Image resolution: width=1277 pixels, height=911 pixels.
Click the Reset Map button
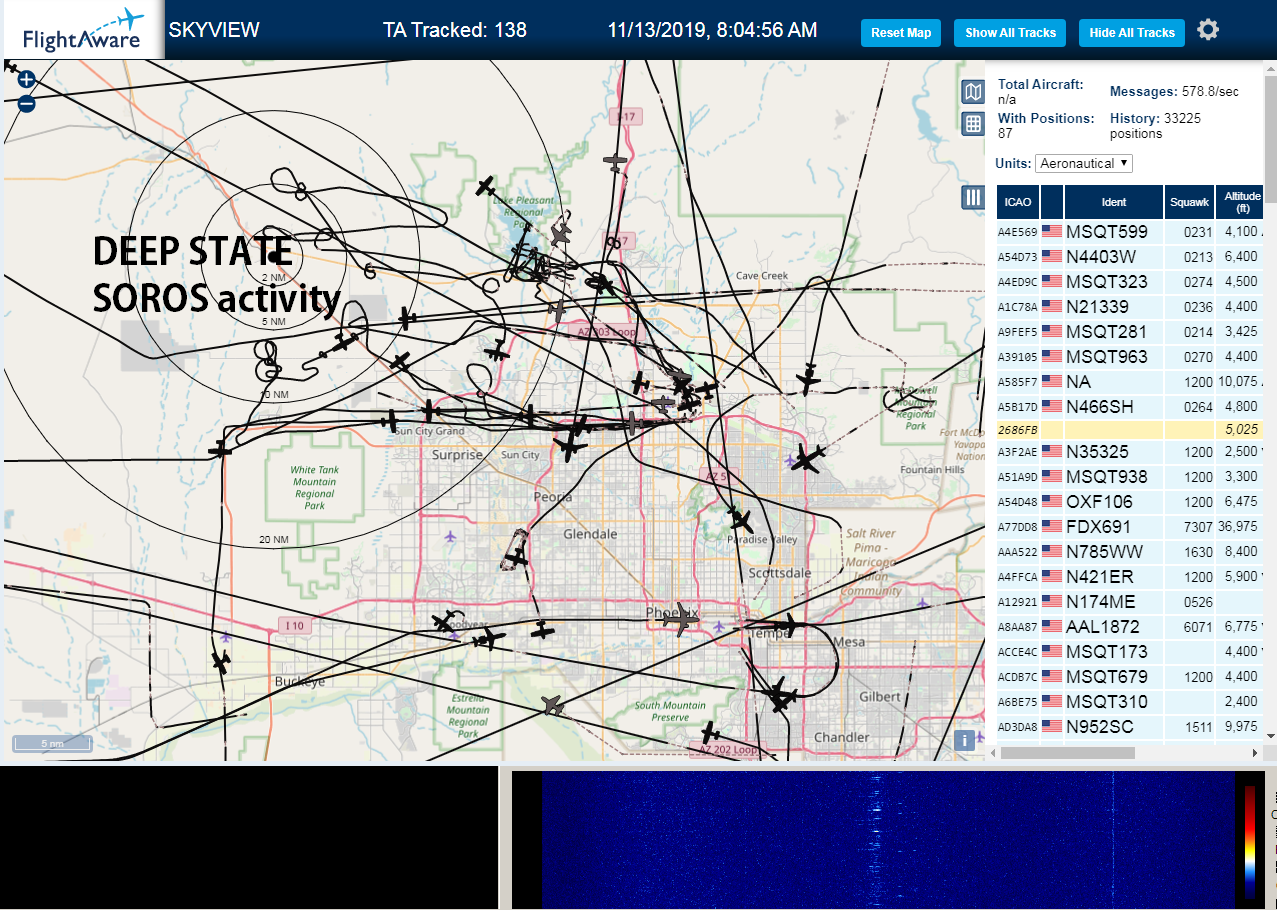point(901,33)
